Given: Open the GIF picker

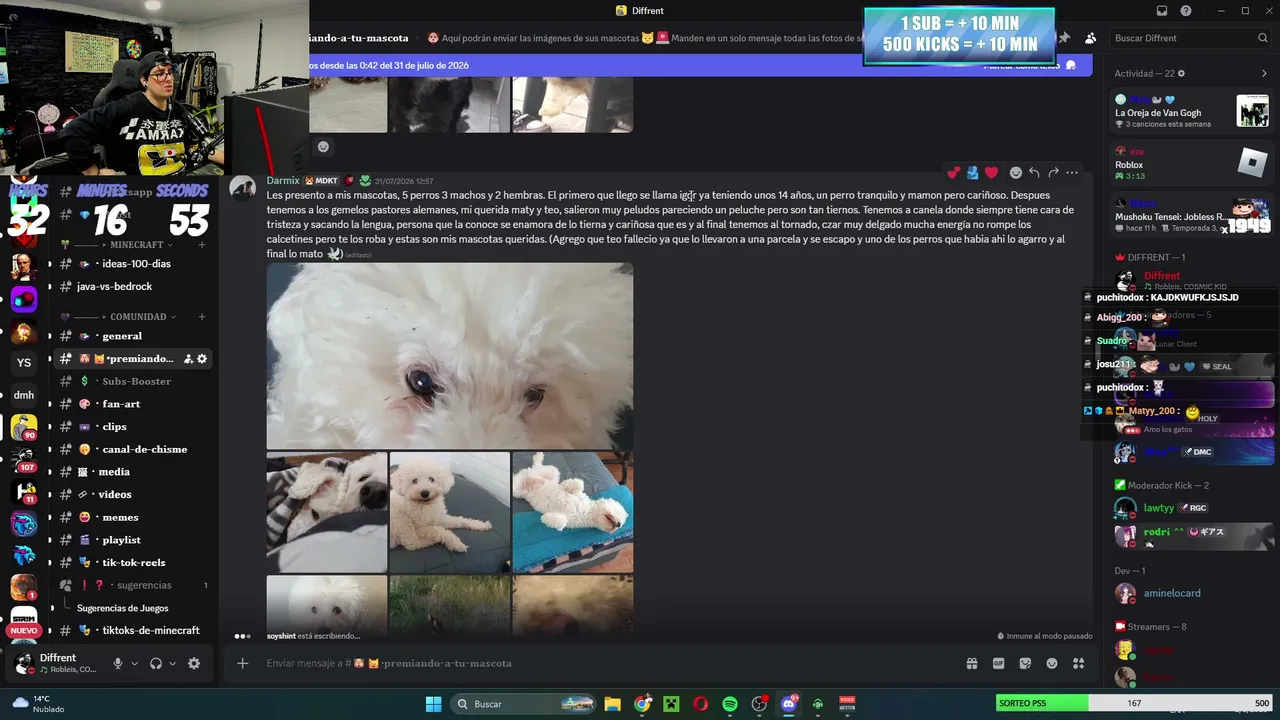Looking at the screenshot, I should tap(998, 663).
